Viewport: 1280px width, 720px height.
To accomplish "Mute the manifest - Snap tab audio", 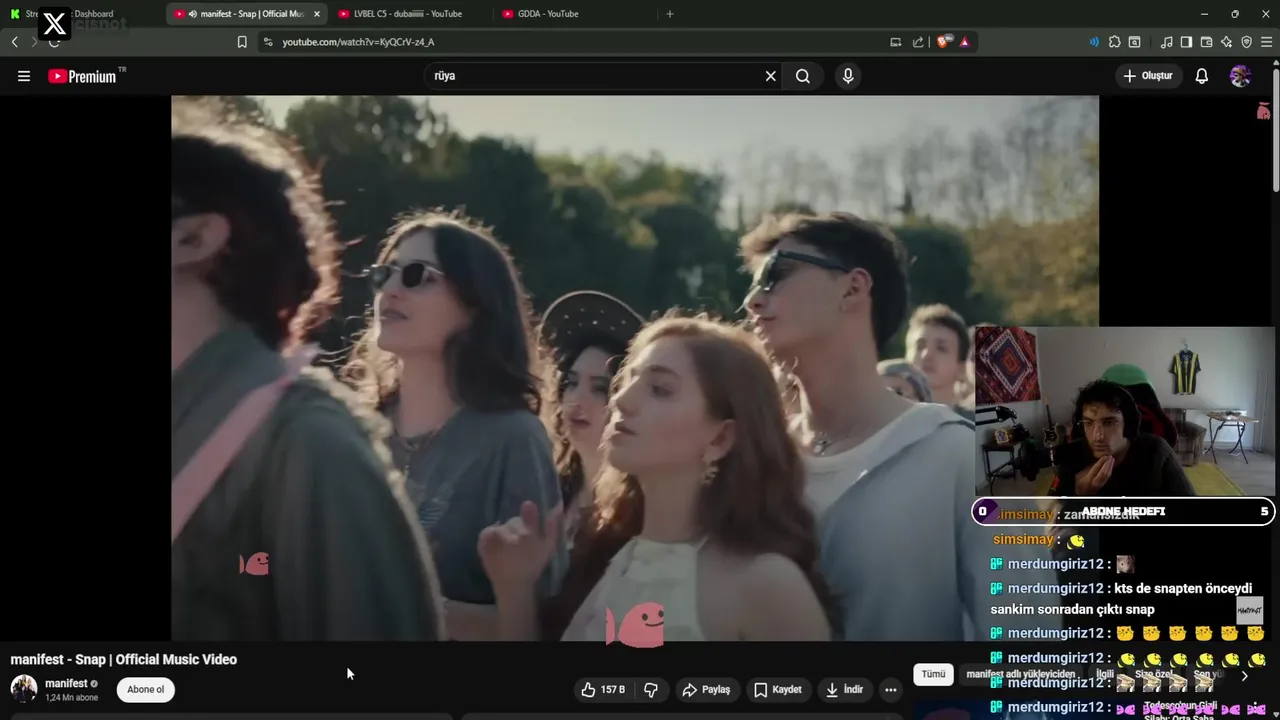I will tap(193, 14).
